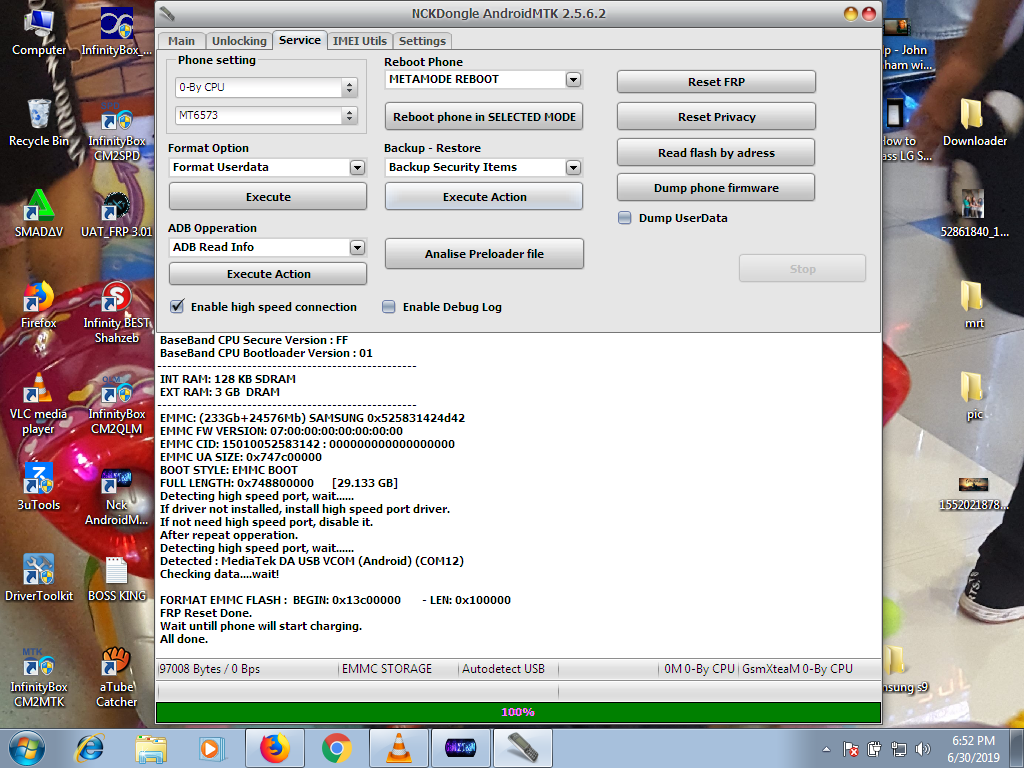
Task: Launch 3uTools desktop shortcut
Action: pyautogui.click(x=39, y=487)
